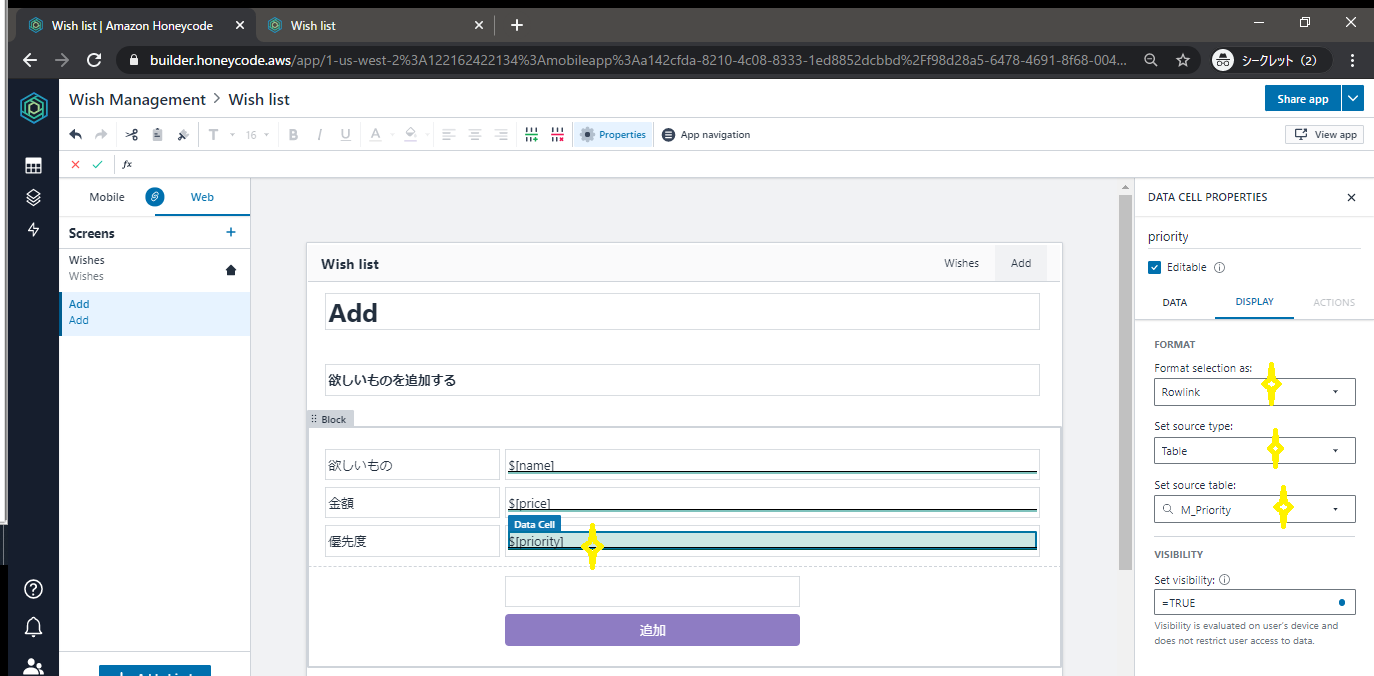The image size is (1374, 676).
Task: Open the Set source type dropdown
Action: [x=1255, y=451]
